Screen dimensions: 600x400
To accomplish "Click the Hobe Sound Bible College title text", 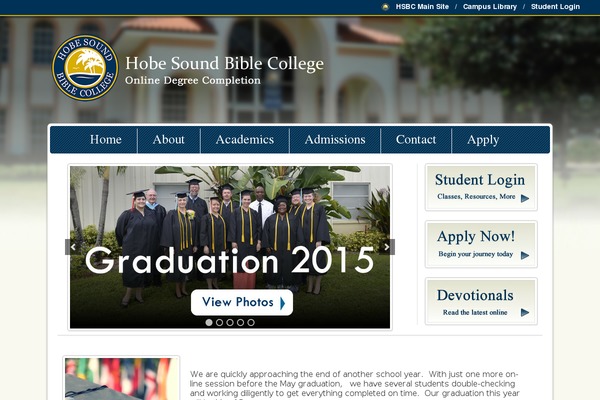I will (x=225, y=64).
